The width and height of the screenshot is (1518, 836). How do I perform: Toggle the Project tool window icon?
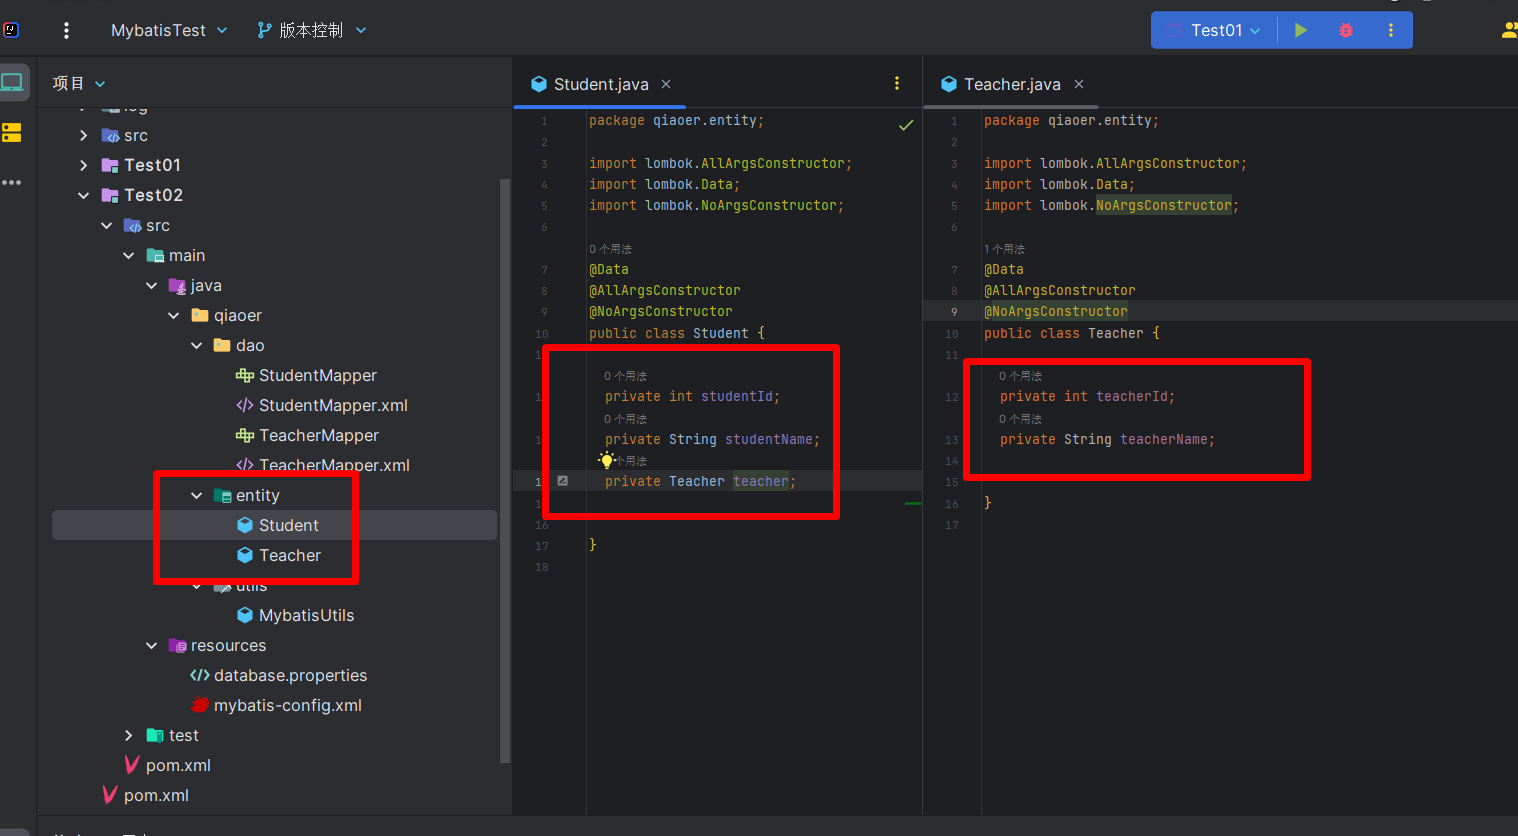(x=12, y=82)
